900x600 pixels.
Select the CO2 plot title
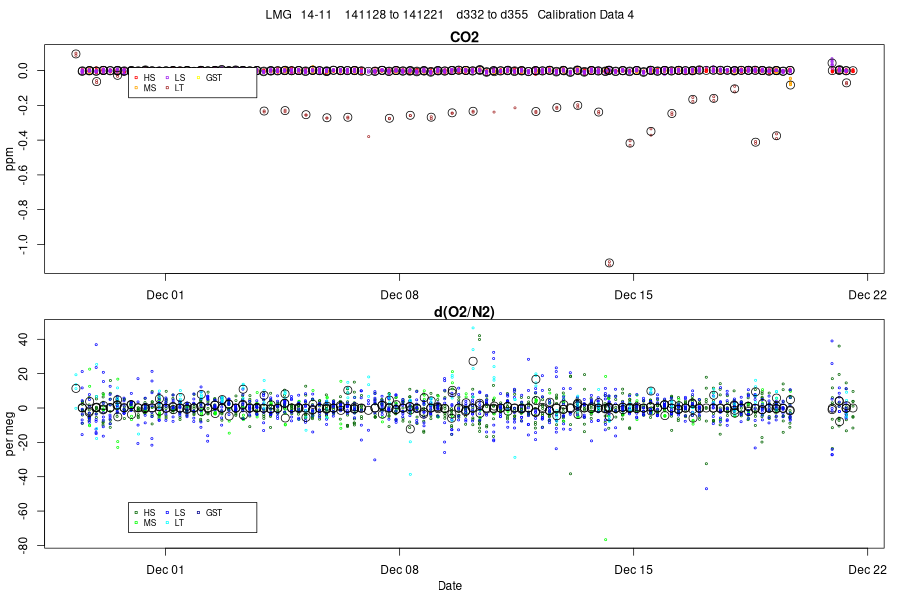[x=464, y=37]
